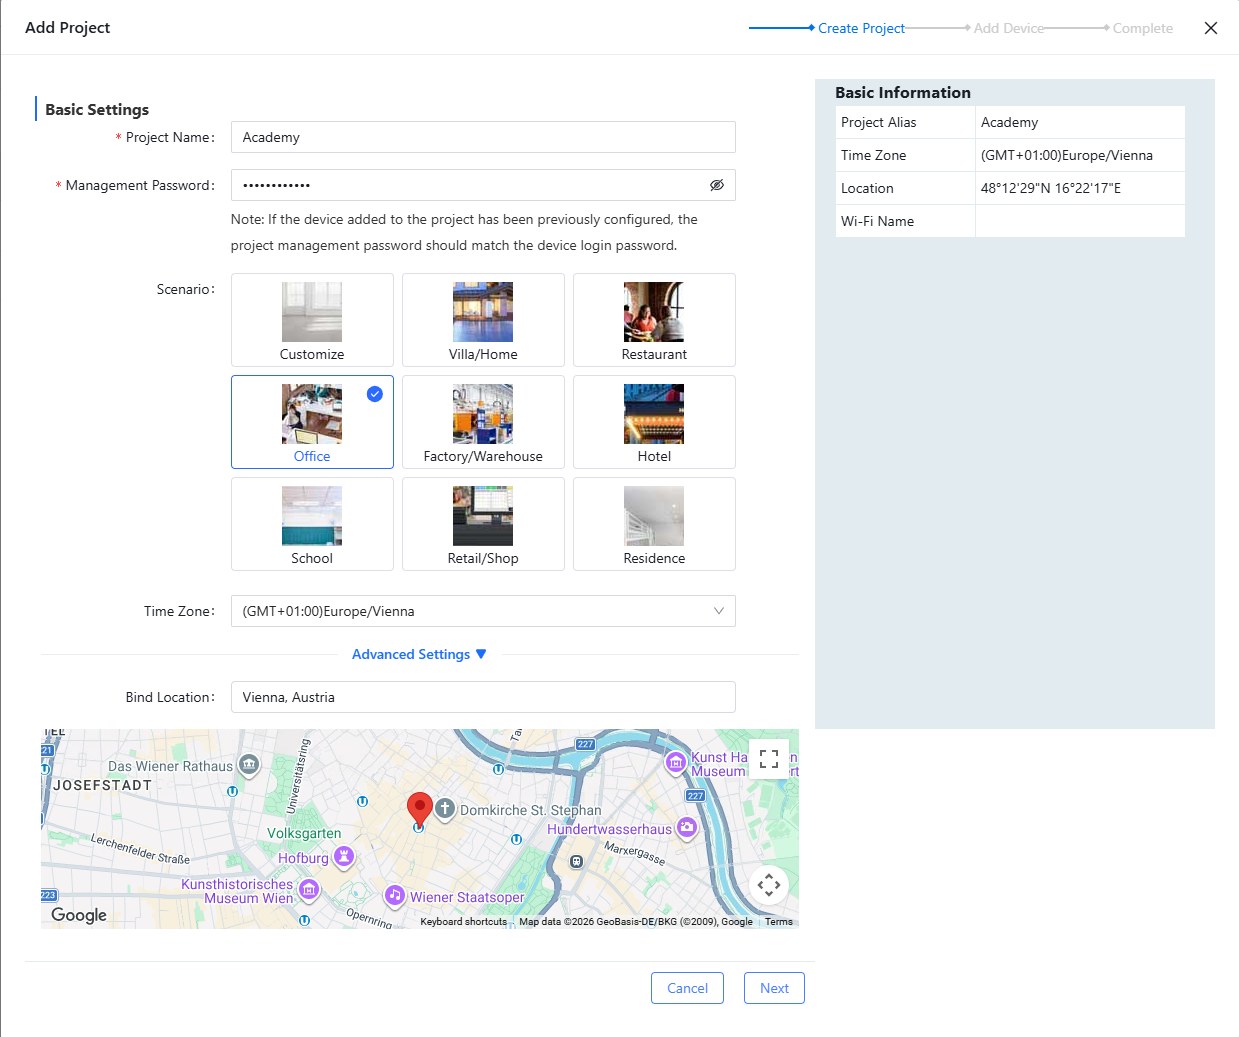
Task: Click the Das Wiener Rathaus map marker
Action: pyautogui.click(x=249, y=766)
